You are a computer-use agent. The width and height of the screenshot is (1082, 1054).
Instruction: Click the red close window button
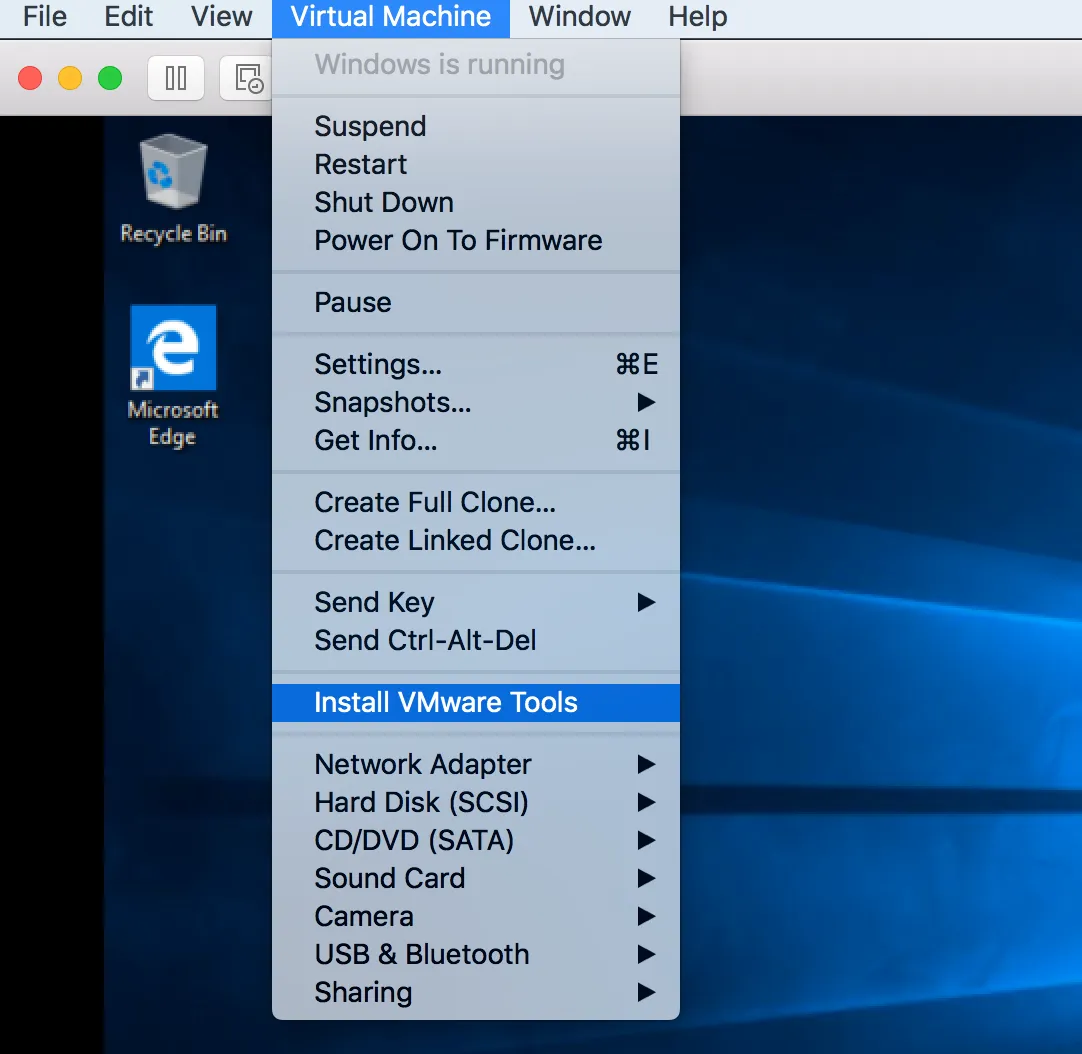click(x=30, y=78)
